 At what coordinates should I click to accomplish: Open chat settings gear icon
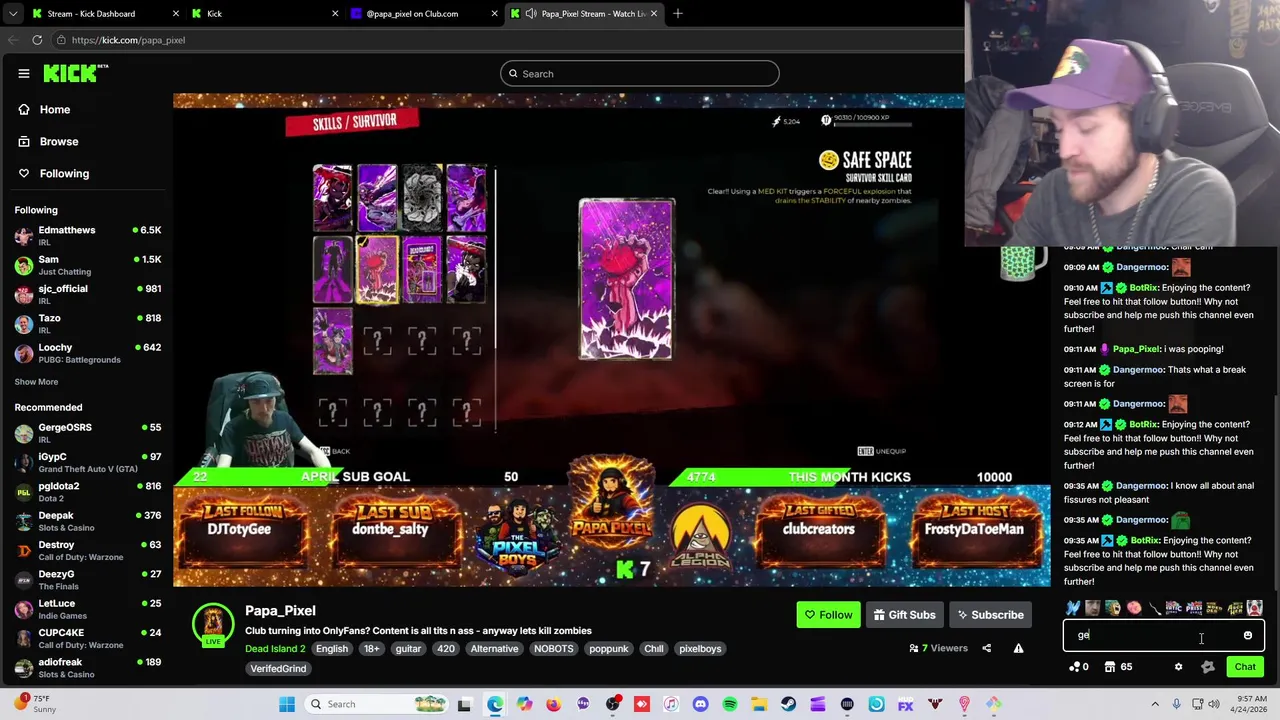click(x=1178, y=666)
